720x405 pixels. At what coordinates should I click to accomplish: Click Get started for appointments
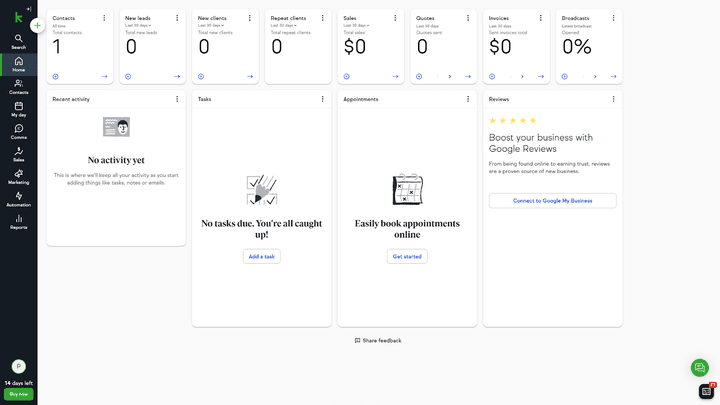[407, 257]
